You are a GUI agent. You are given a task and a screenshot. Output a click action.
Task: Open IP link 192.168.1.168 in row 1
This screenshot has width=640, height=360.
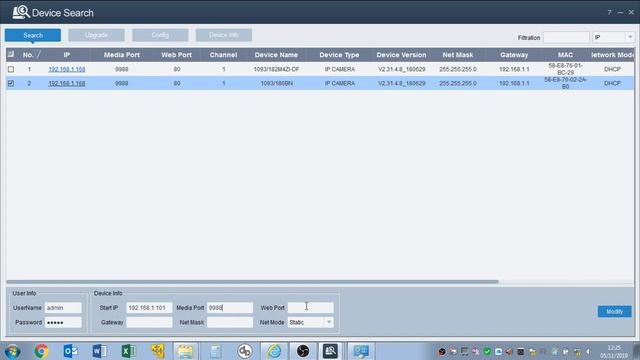point(67,69)
